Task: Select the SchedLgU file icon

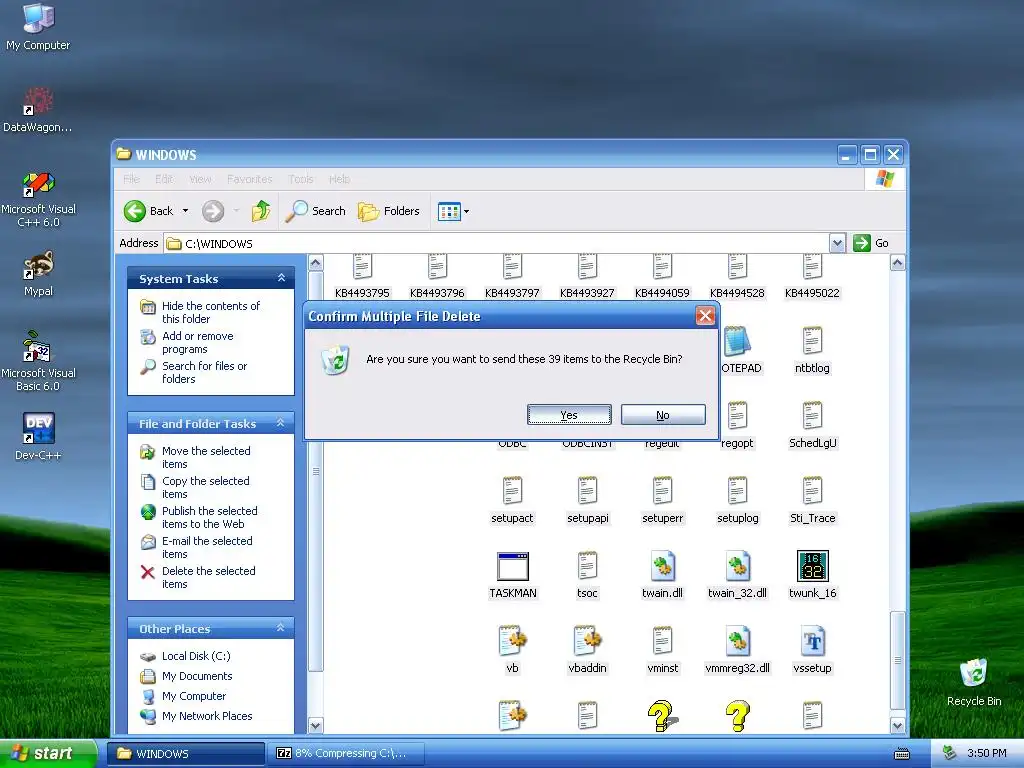Action: pyautogui.click(x=812, y=416)
